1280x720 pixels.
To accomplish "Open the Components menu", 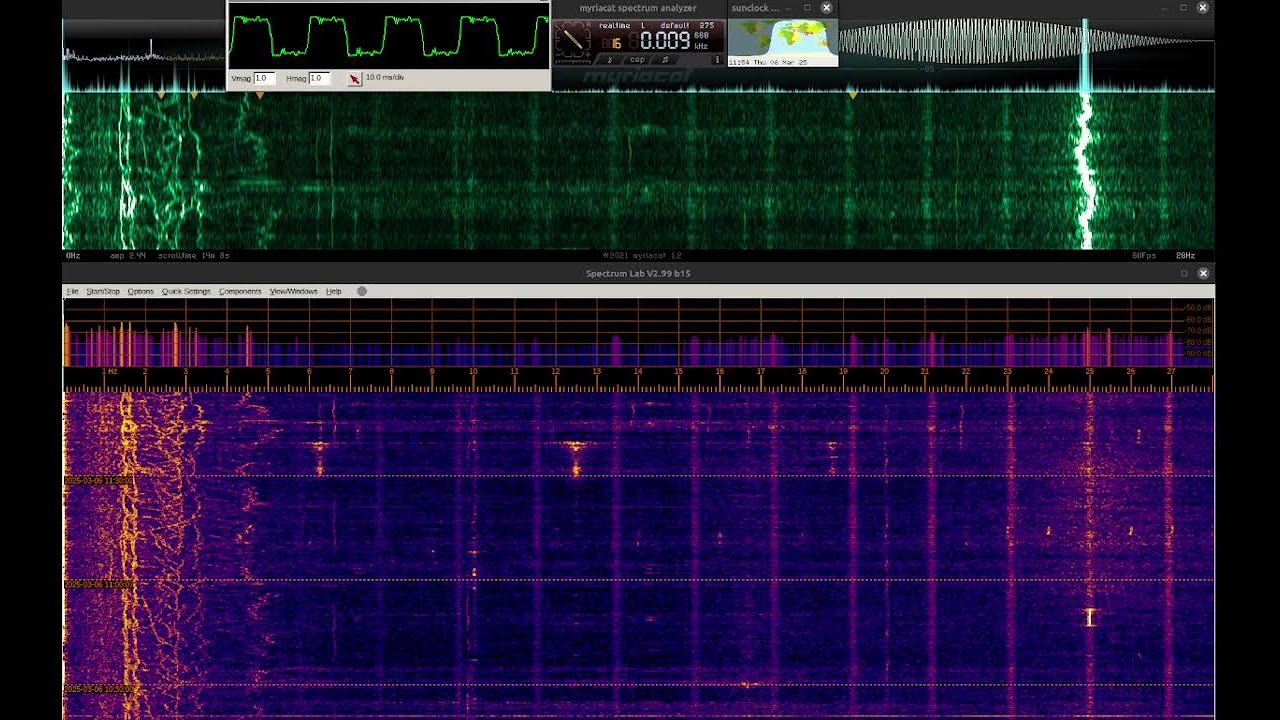I will 240,291.
